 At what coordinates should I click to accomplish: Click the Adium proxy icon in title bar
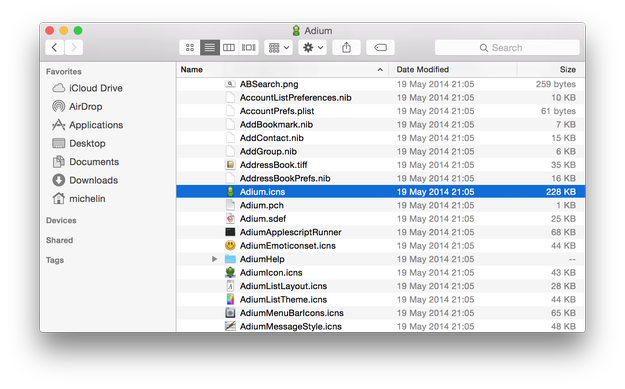296,31
